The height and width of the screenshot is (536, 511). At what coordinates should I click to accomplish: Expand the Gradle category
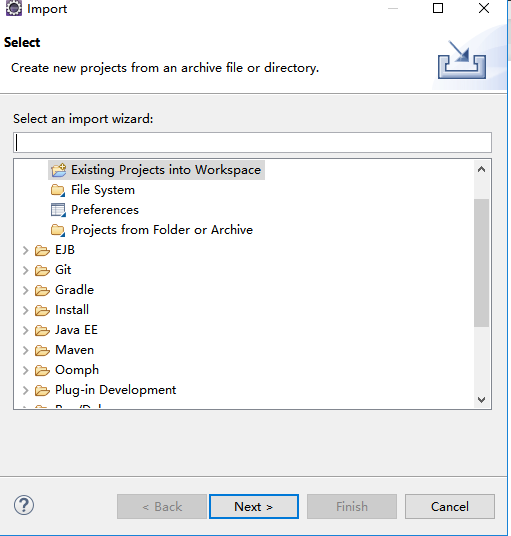[25, 290]
